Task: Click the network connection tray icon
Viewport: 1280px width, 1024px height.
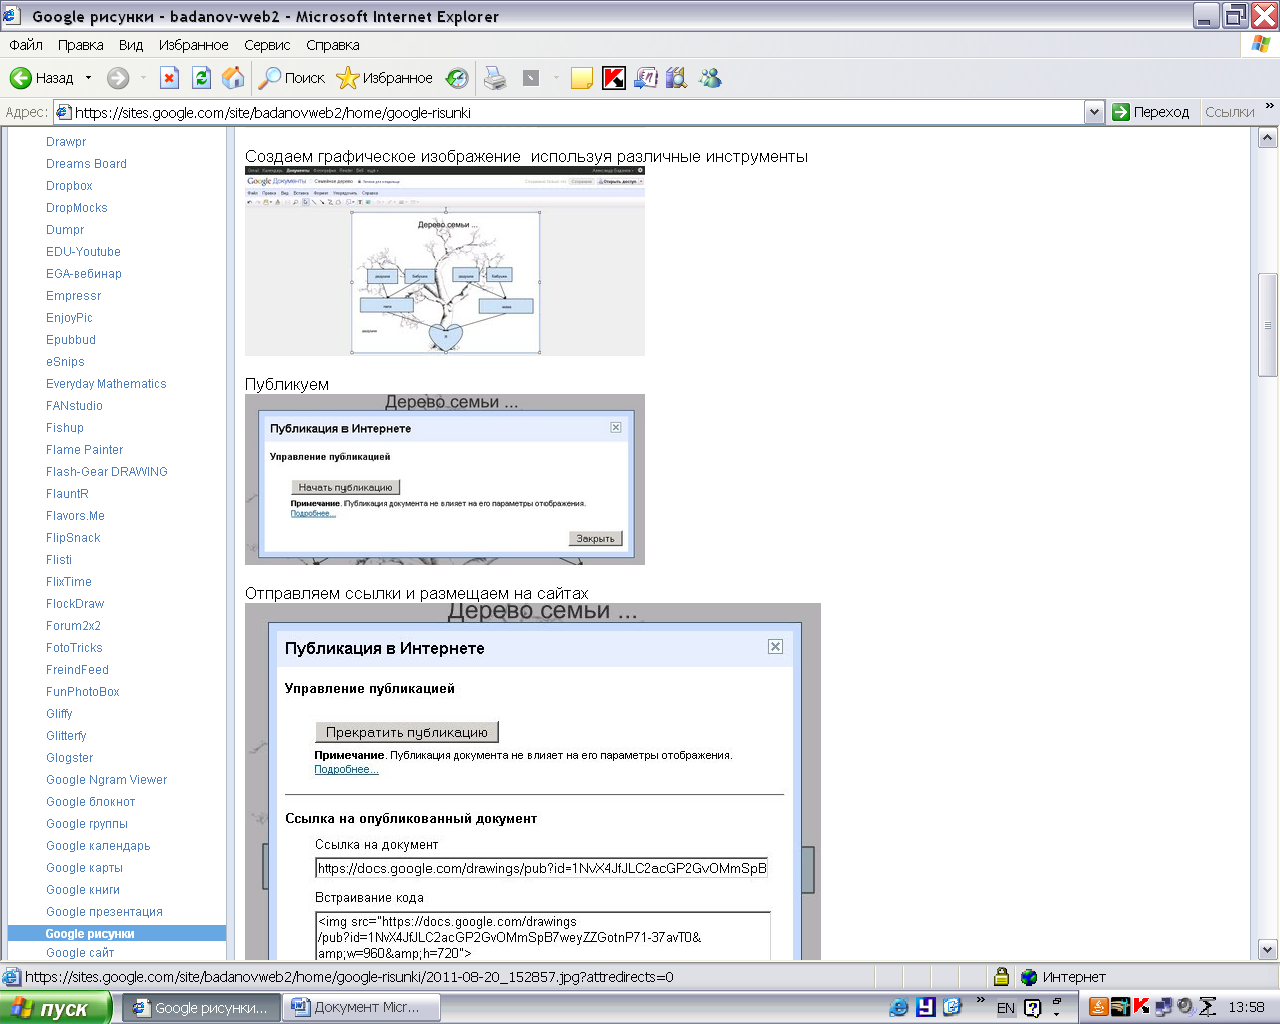Action: point(1163,1007)
